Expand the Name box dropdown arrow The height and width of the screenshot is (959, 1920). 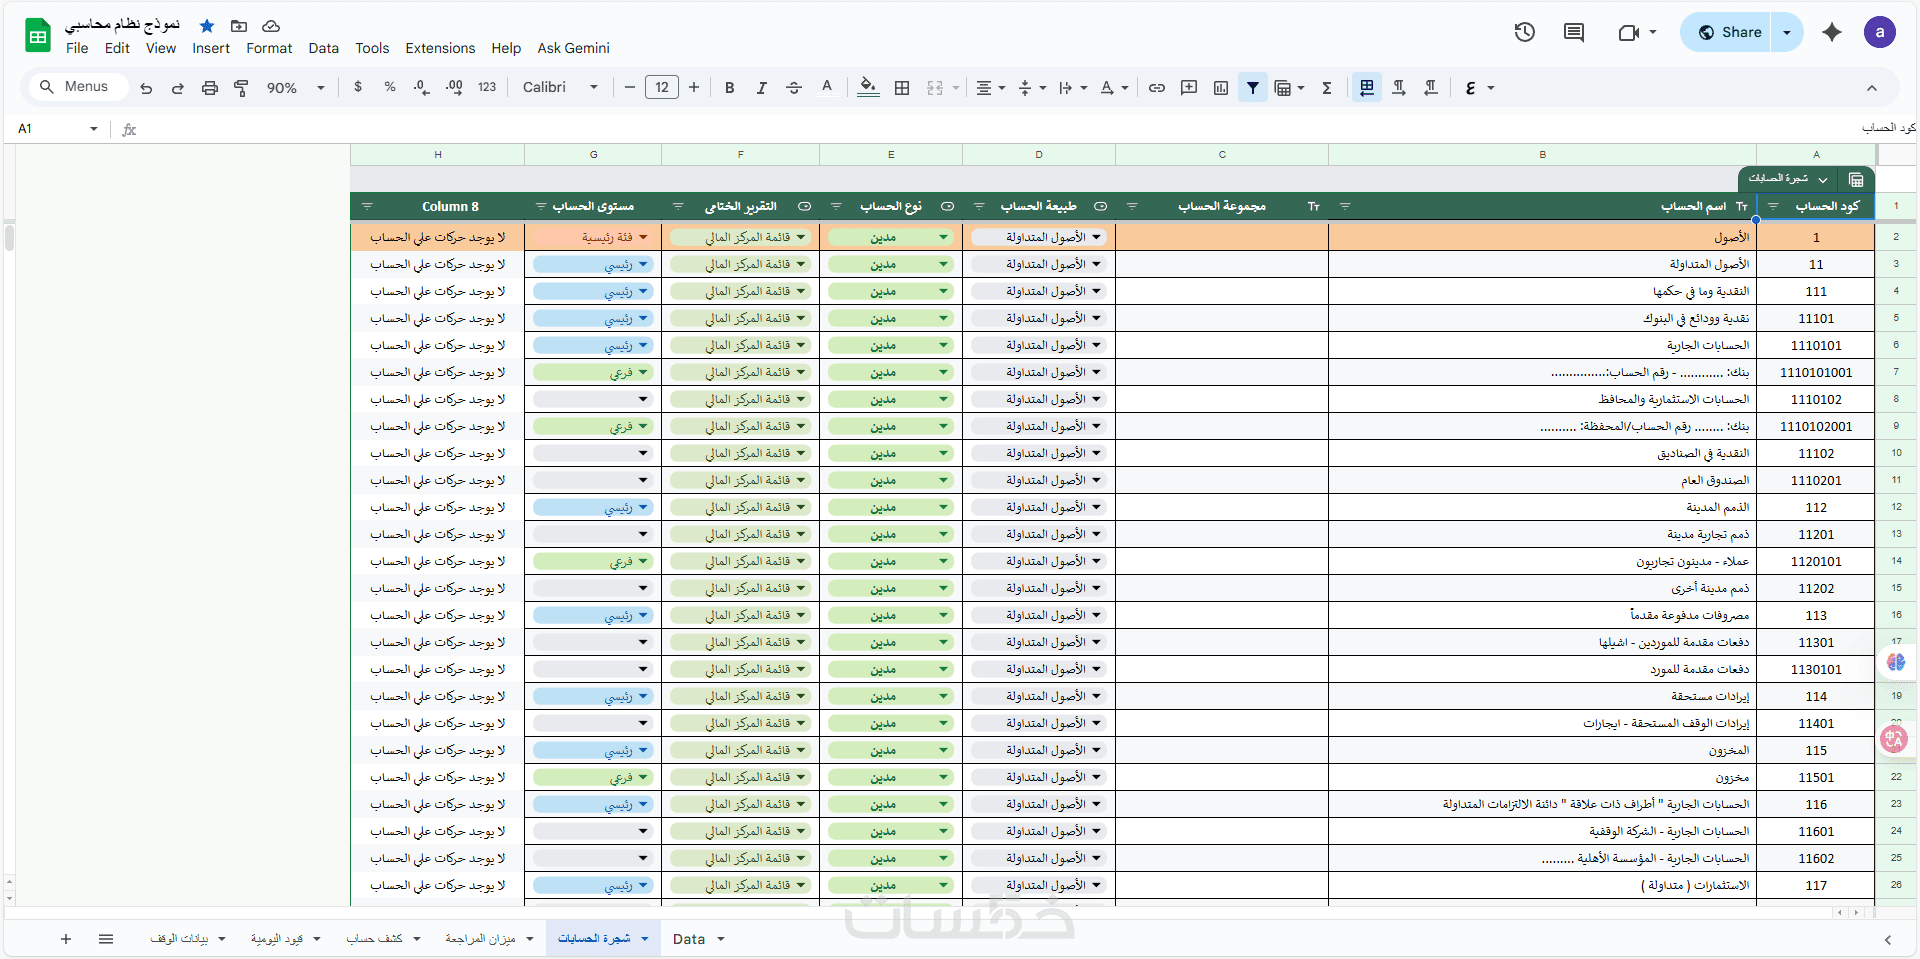click(94, 129)
